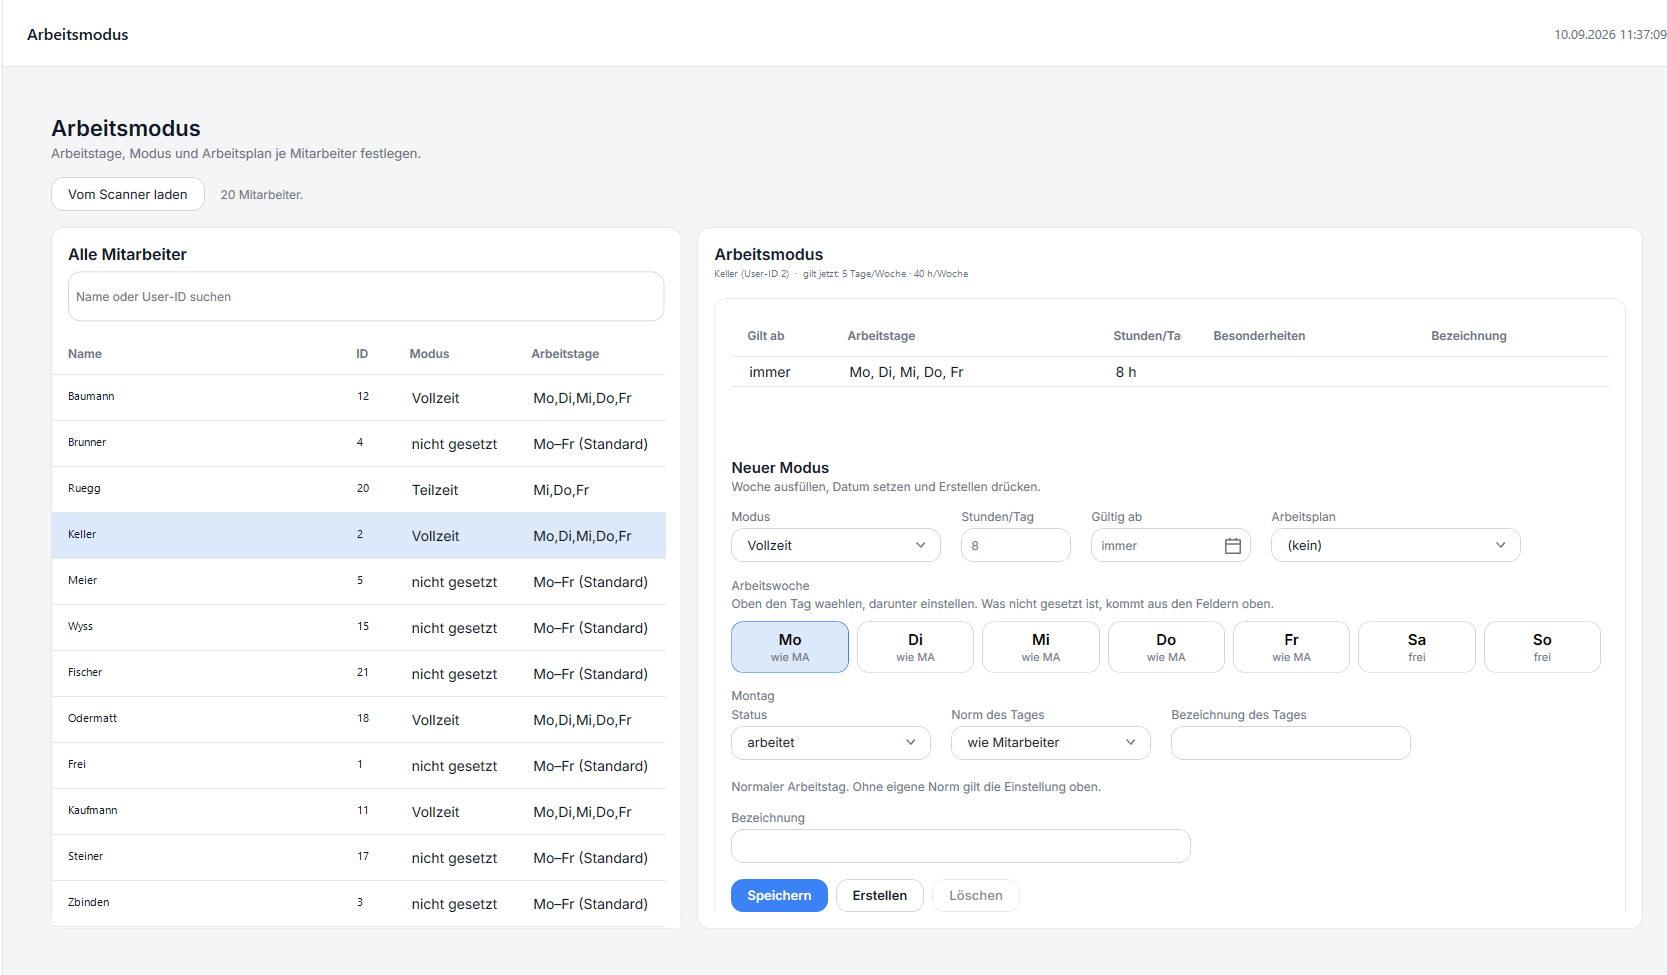Select employee row Meier

pos(359,582)
